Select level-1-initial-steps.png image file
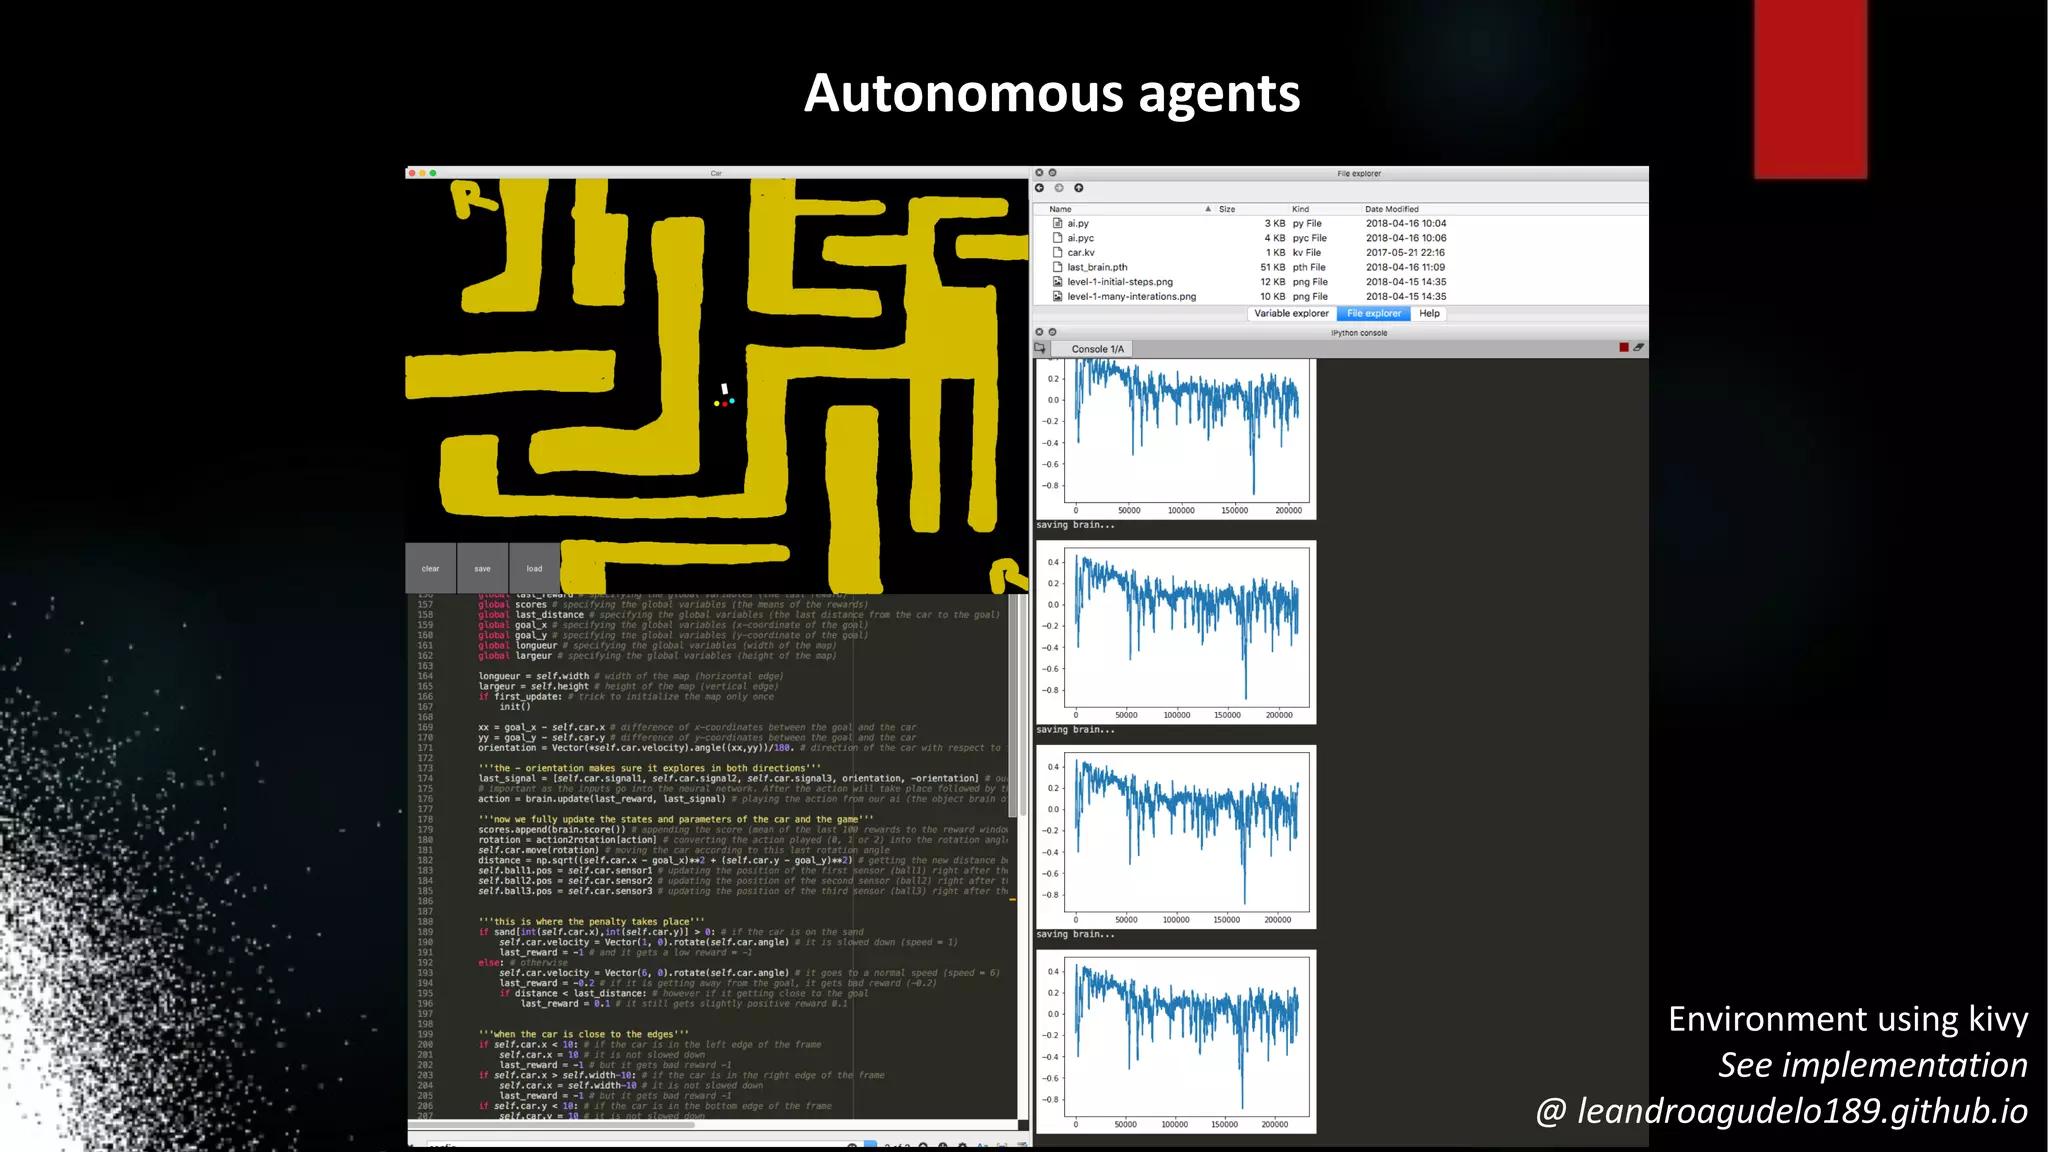This screenshot has height=1152, width=2048. 1119,282
